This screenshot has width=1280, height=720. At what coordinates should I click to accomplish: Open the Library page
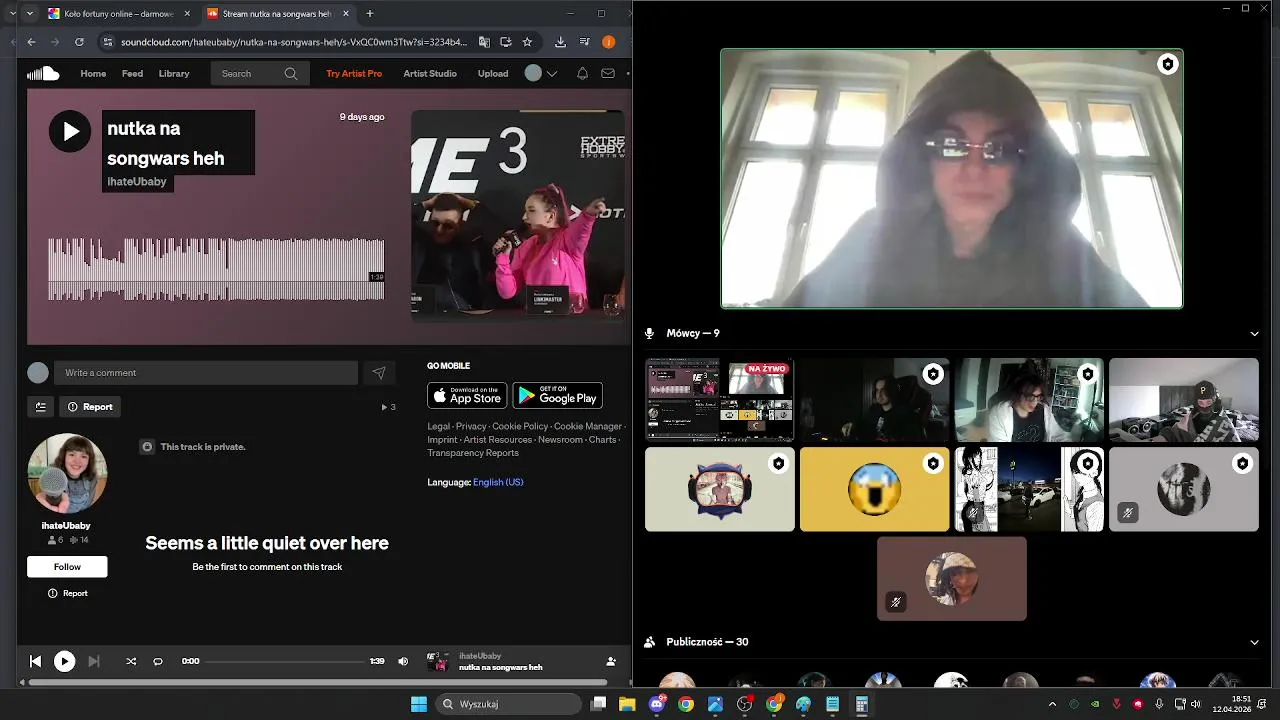pyautogui.click(x=174, y=73)
